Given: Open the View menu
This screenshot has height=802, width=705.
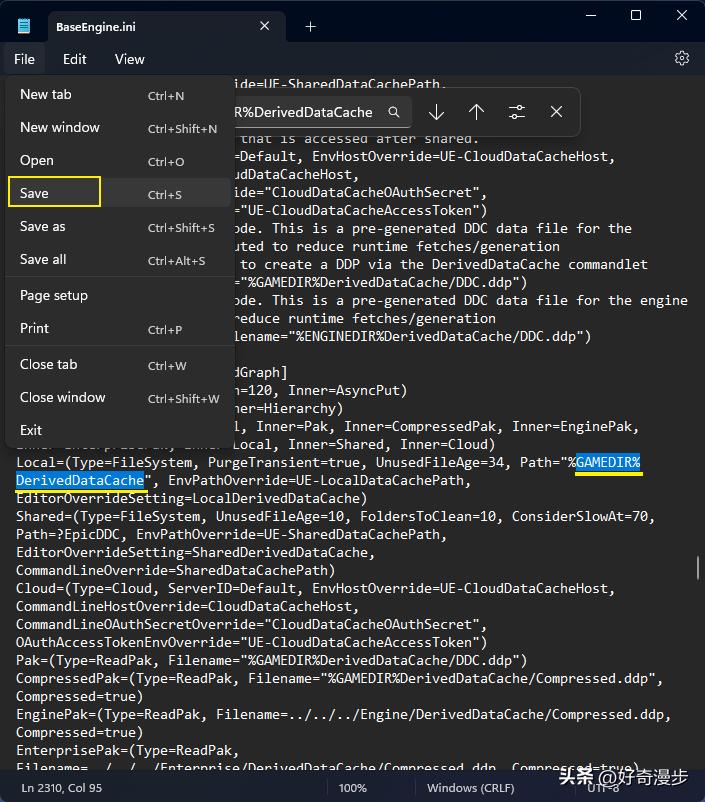Looking at the screenshot, I should coord(129,59).
